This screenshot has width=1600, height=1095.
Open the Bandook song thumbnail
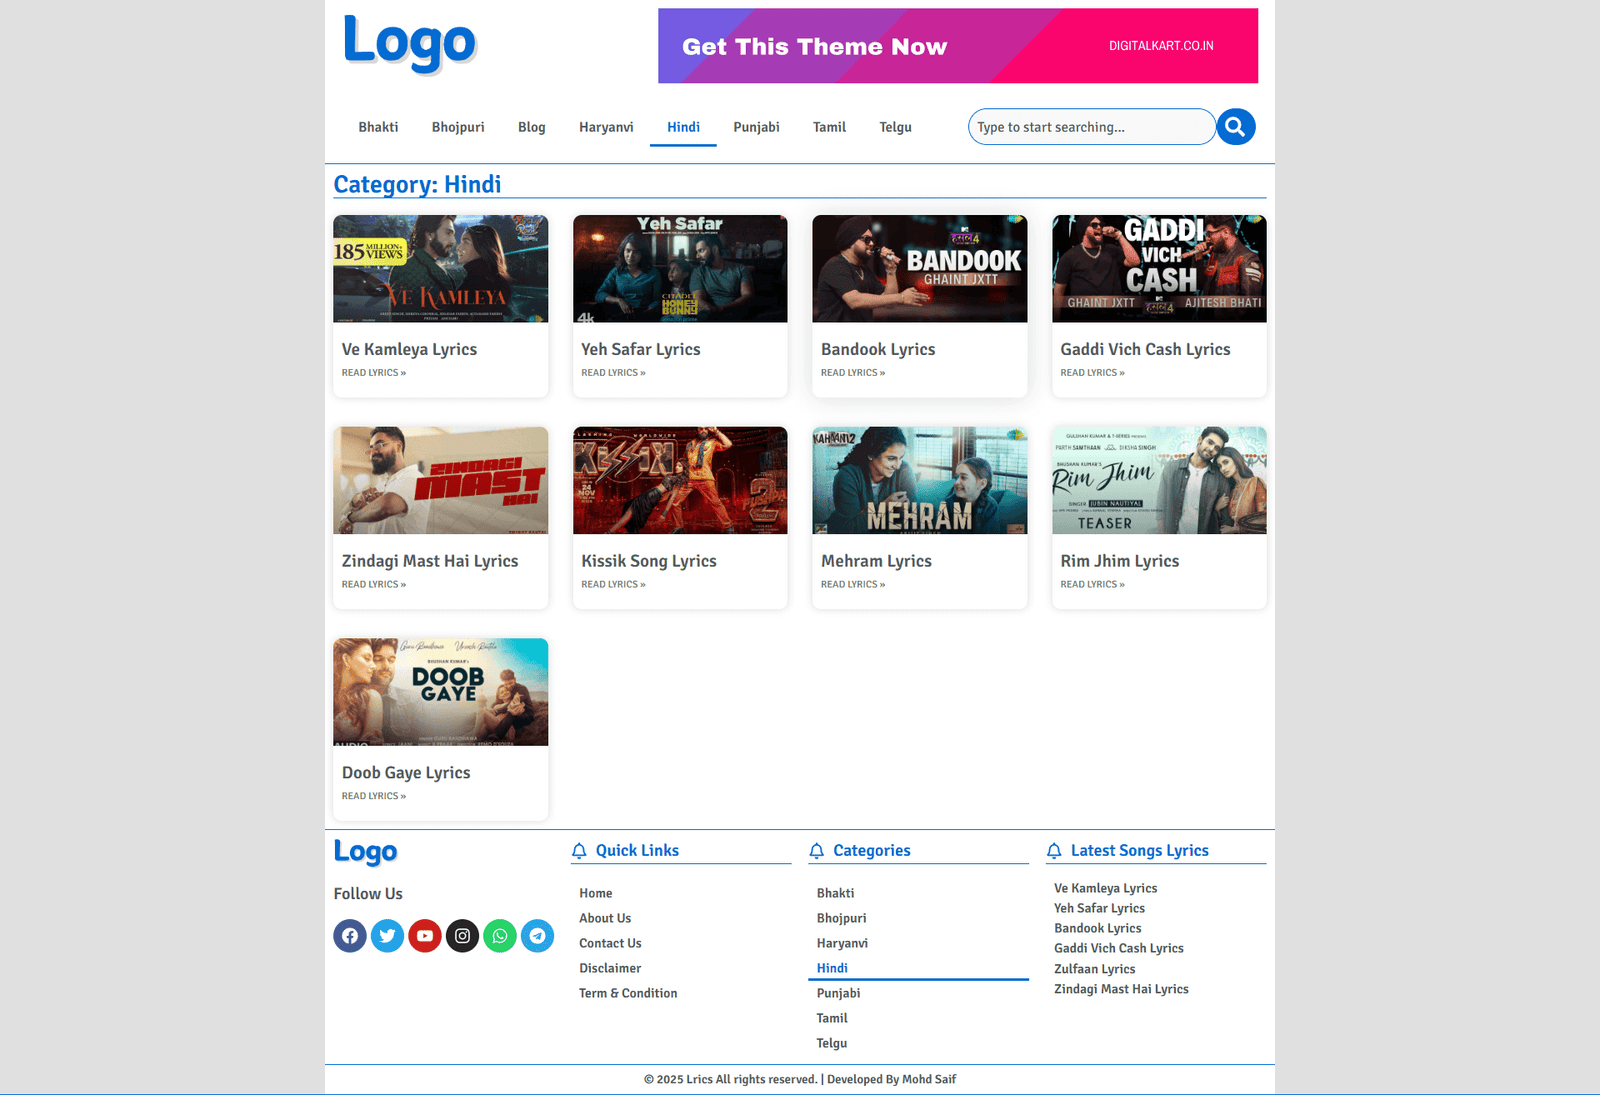(919, 269)
